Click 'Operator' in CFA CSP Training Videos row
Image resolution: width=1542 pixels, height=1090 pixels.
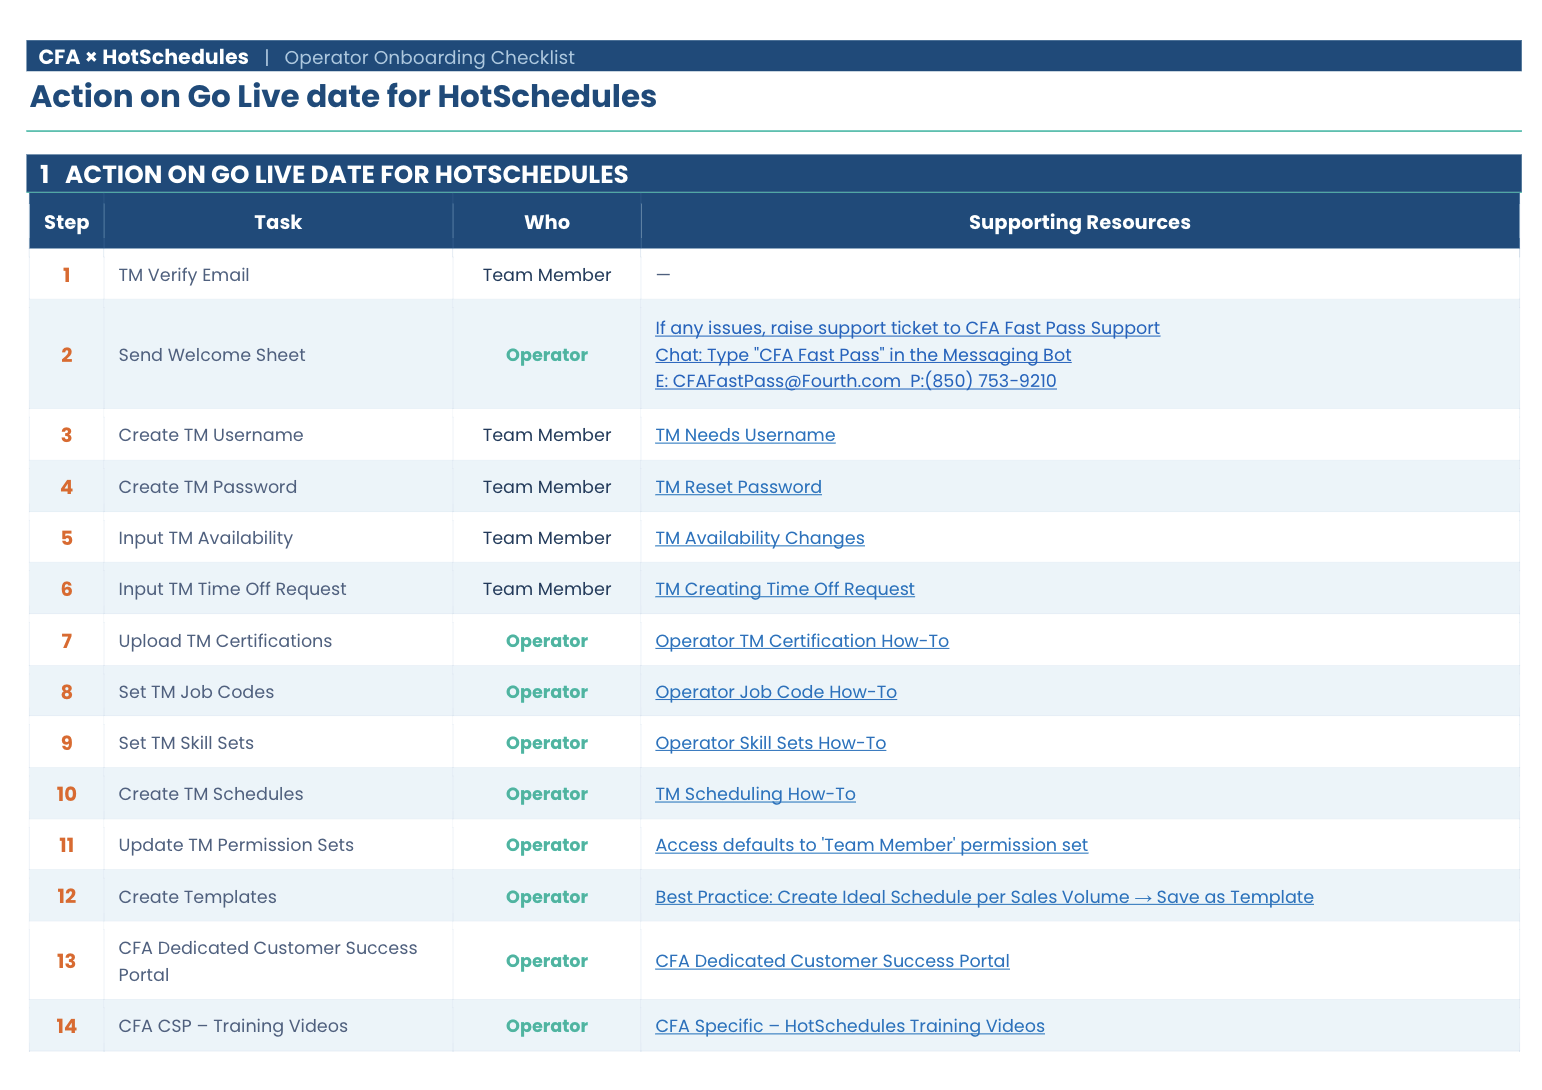tap(547, 1026)
